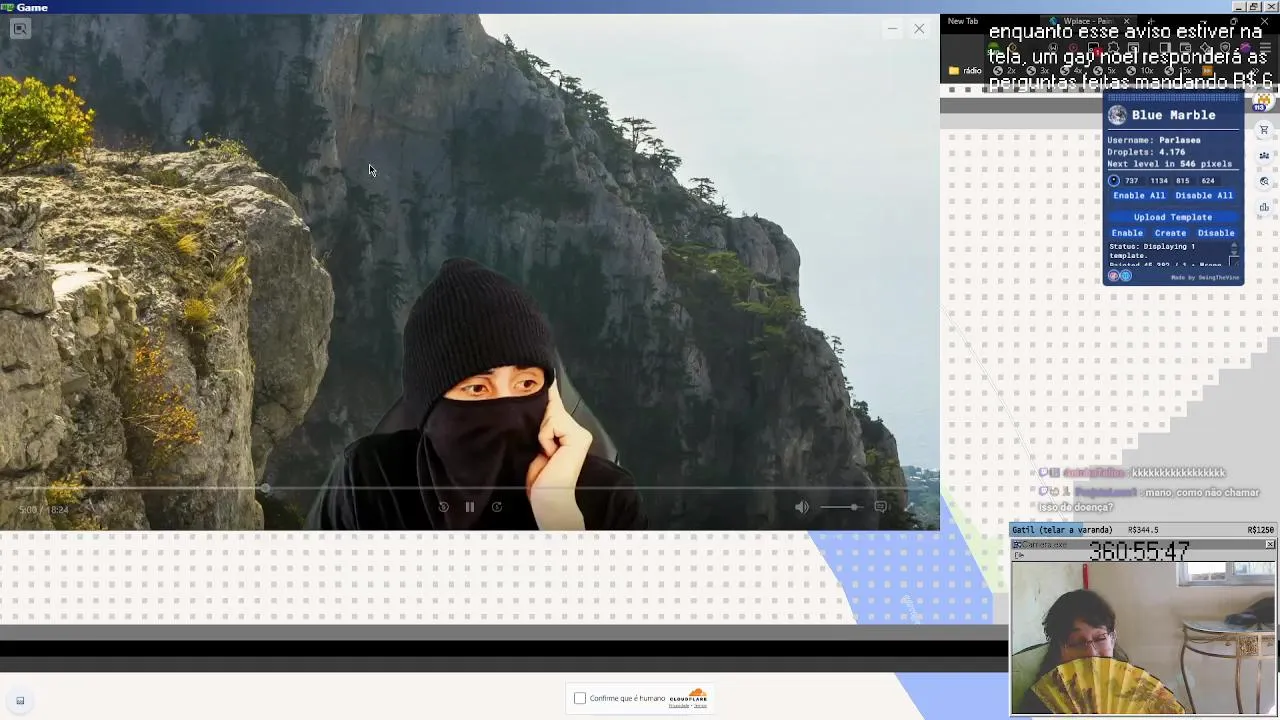Click the 10x bookmark
The width and height of the screenshot is (1280, 720).
[x=1139, y=71]
